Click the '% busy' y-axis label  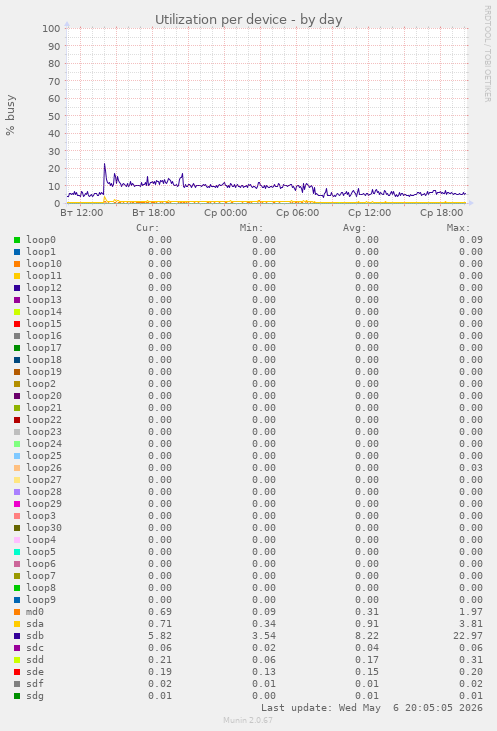click(10, 115)
